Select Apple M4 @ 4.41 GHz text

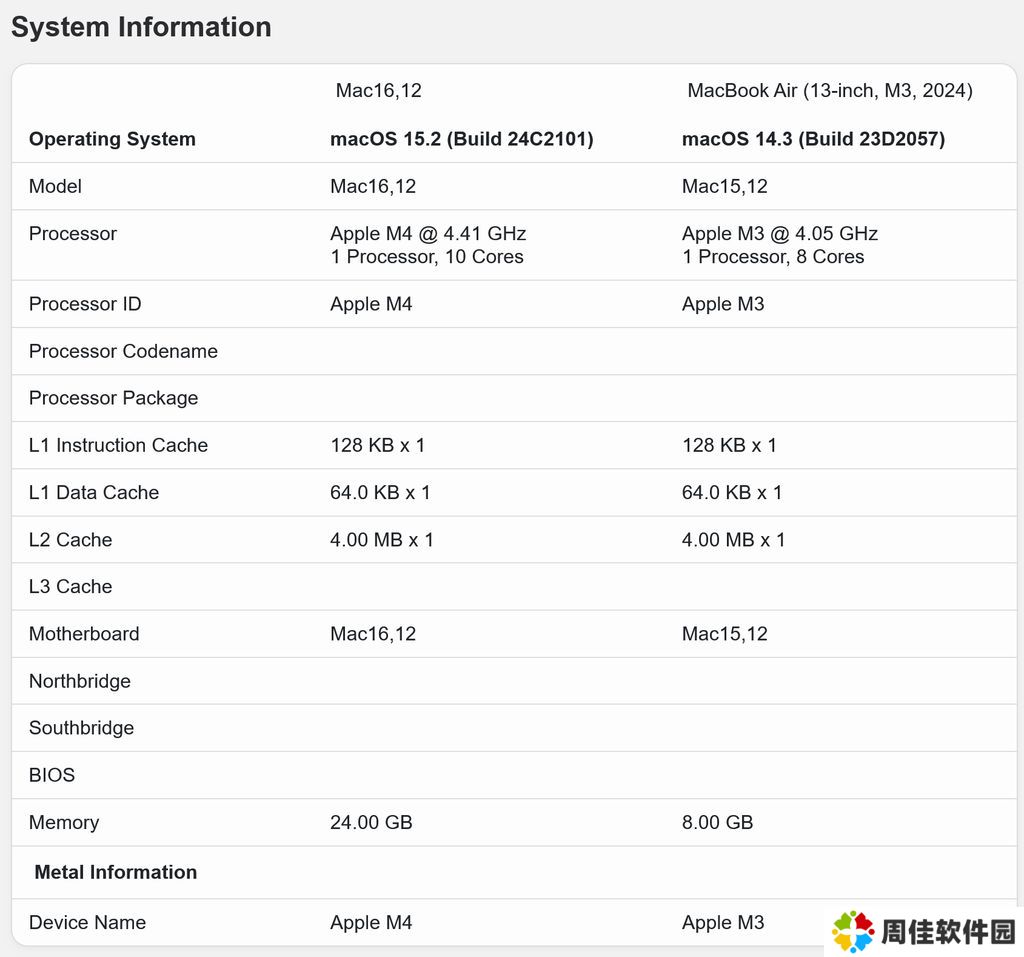(428, 234)
